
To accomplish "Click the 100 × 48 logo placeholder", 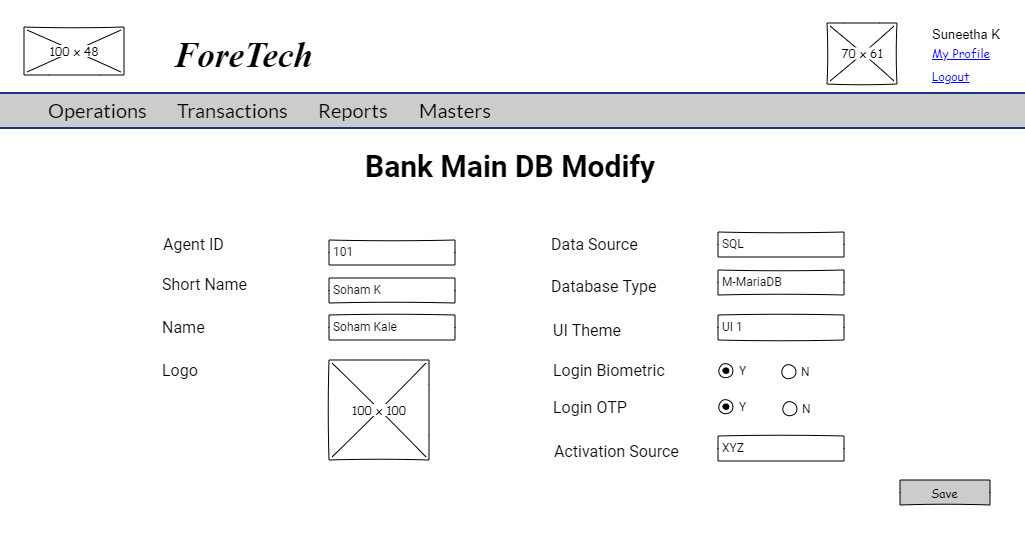I will [74, 51].
